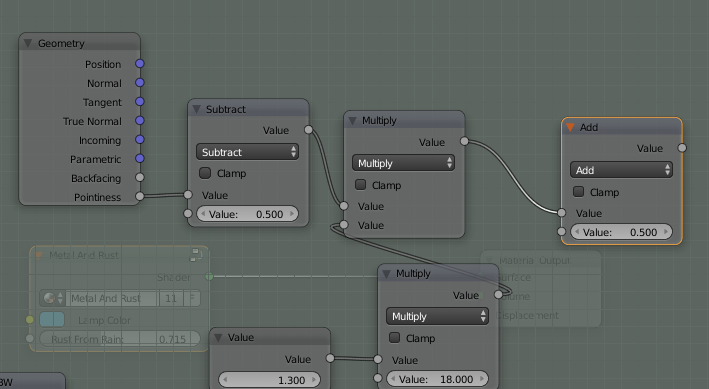The height and width of the screenshot is (389, 709).
Task: Click the Lamp Color swatch on Metal And Rust
Action: tap(52, 319)
